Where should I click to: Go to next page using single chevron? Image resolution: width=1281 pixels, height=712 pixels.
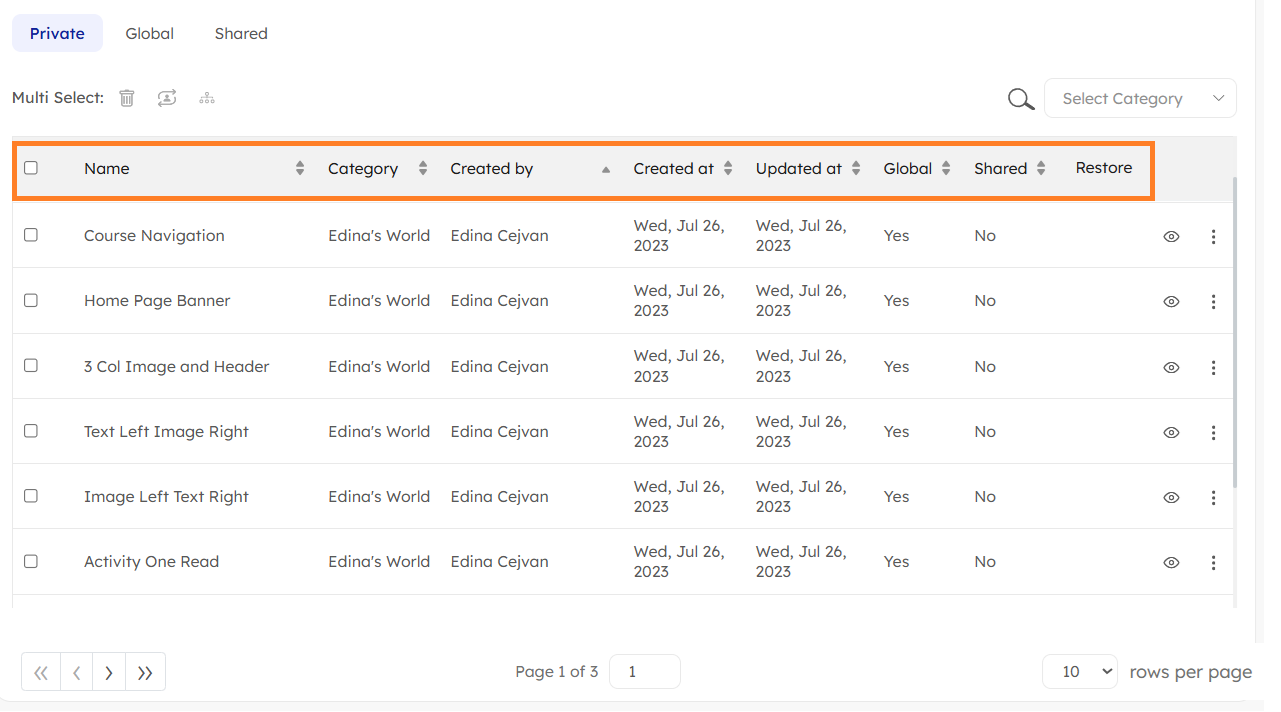pos(108,673)
